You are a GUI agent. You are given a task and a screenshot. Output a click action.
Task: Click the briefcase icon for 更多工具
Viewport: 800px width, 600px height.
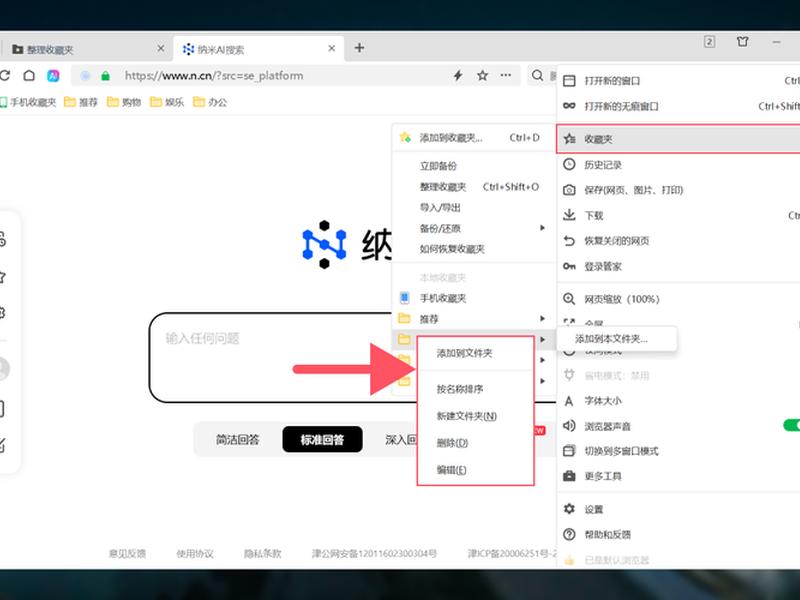click(x=569, y=476)
